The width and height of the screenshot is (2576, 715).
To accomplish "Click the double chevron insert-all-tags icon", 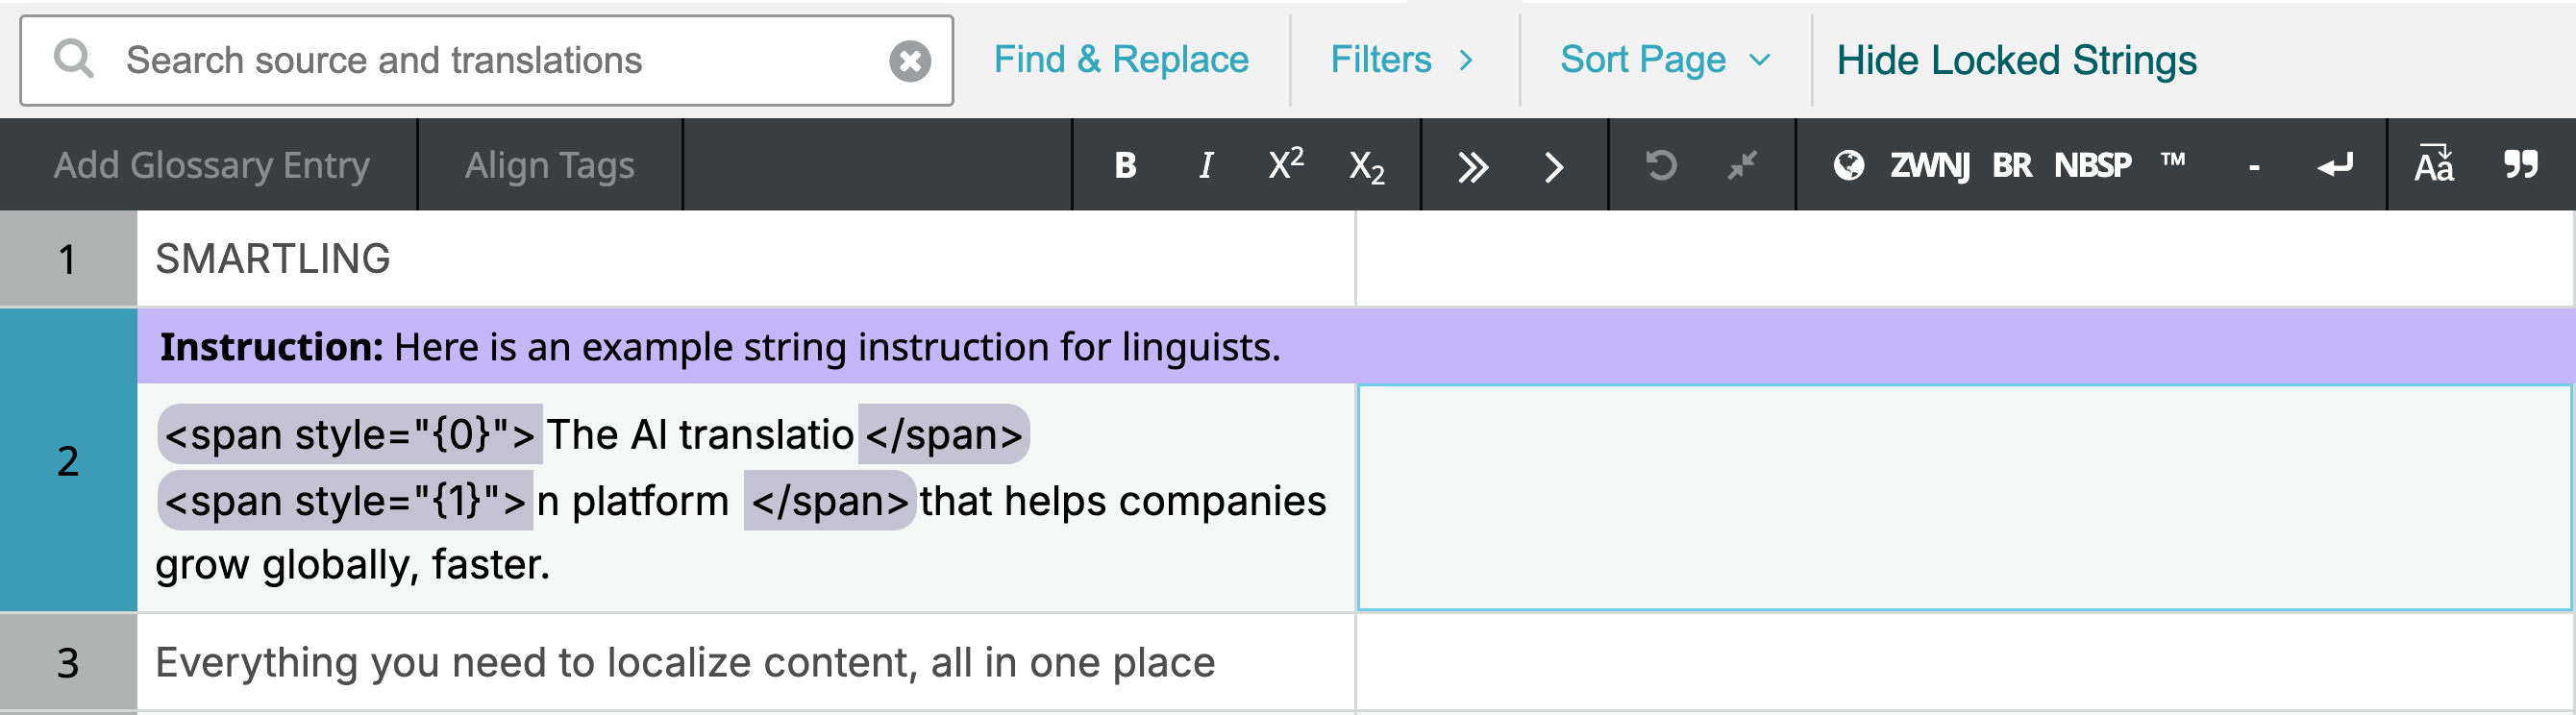I will pyautogui.click(x=1472, y=167).
